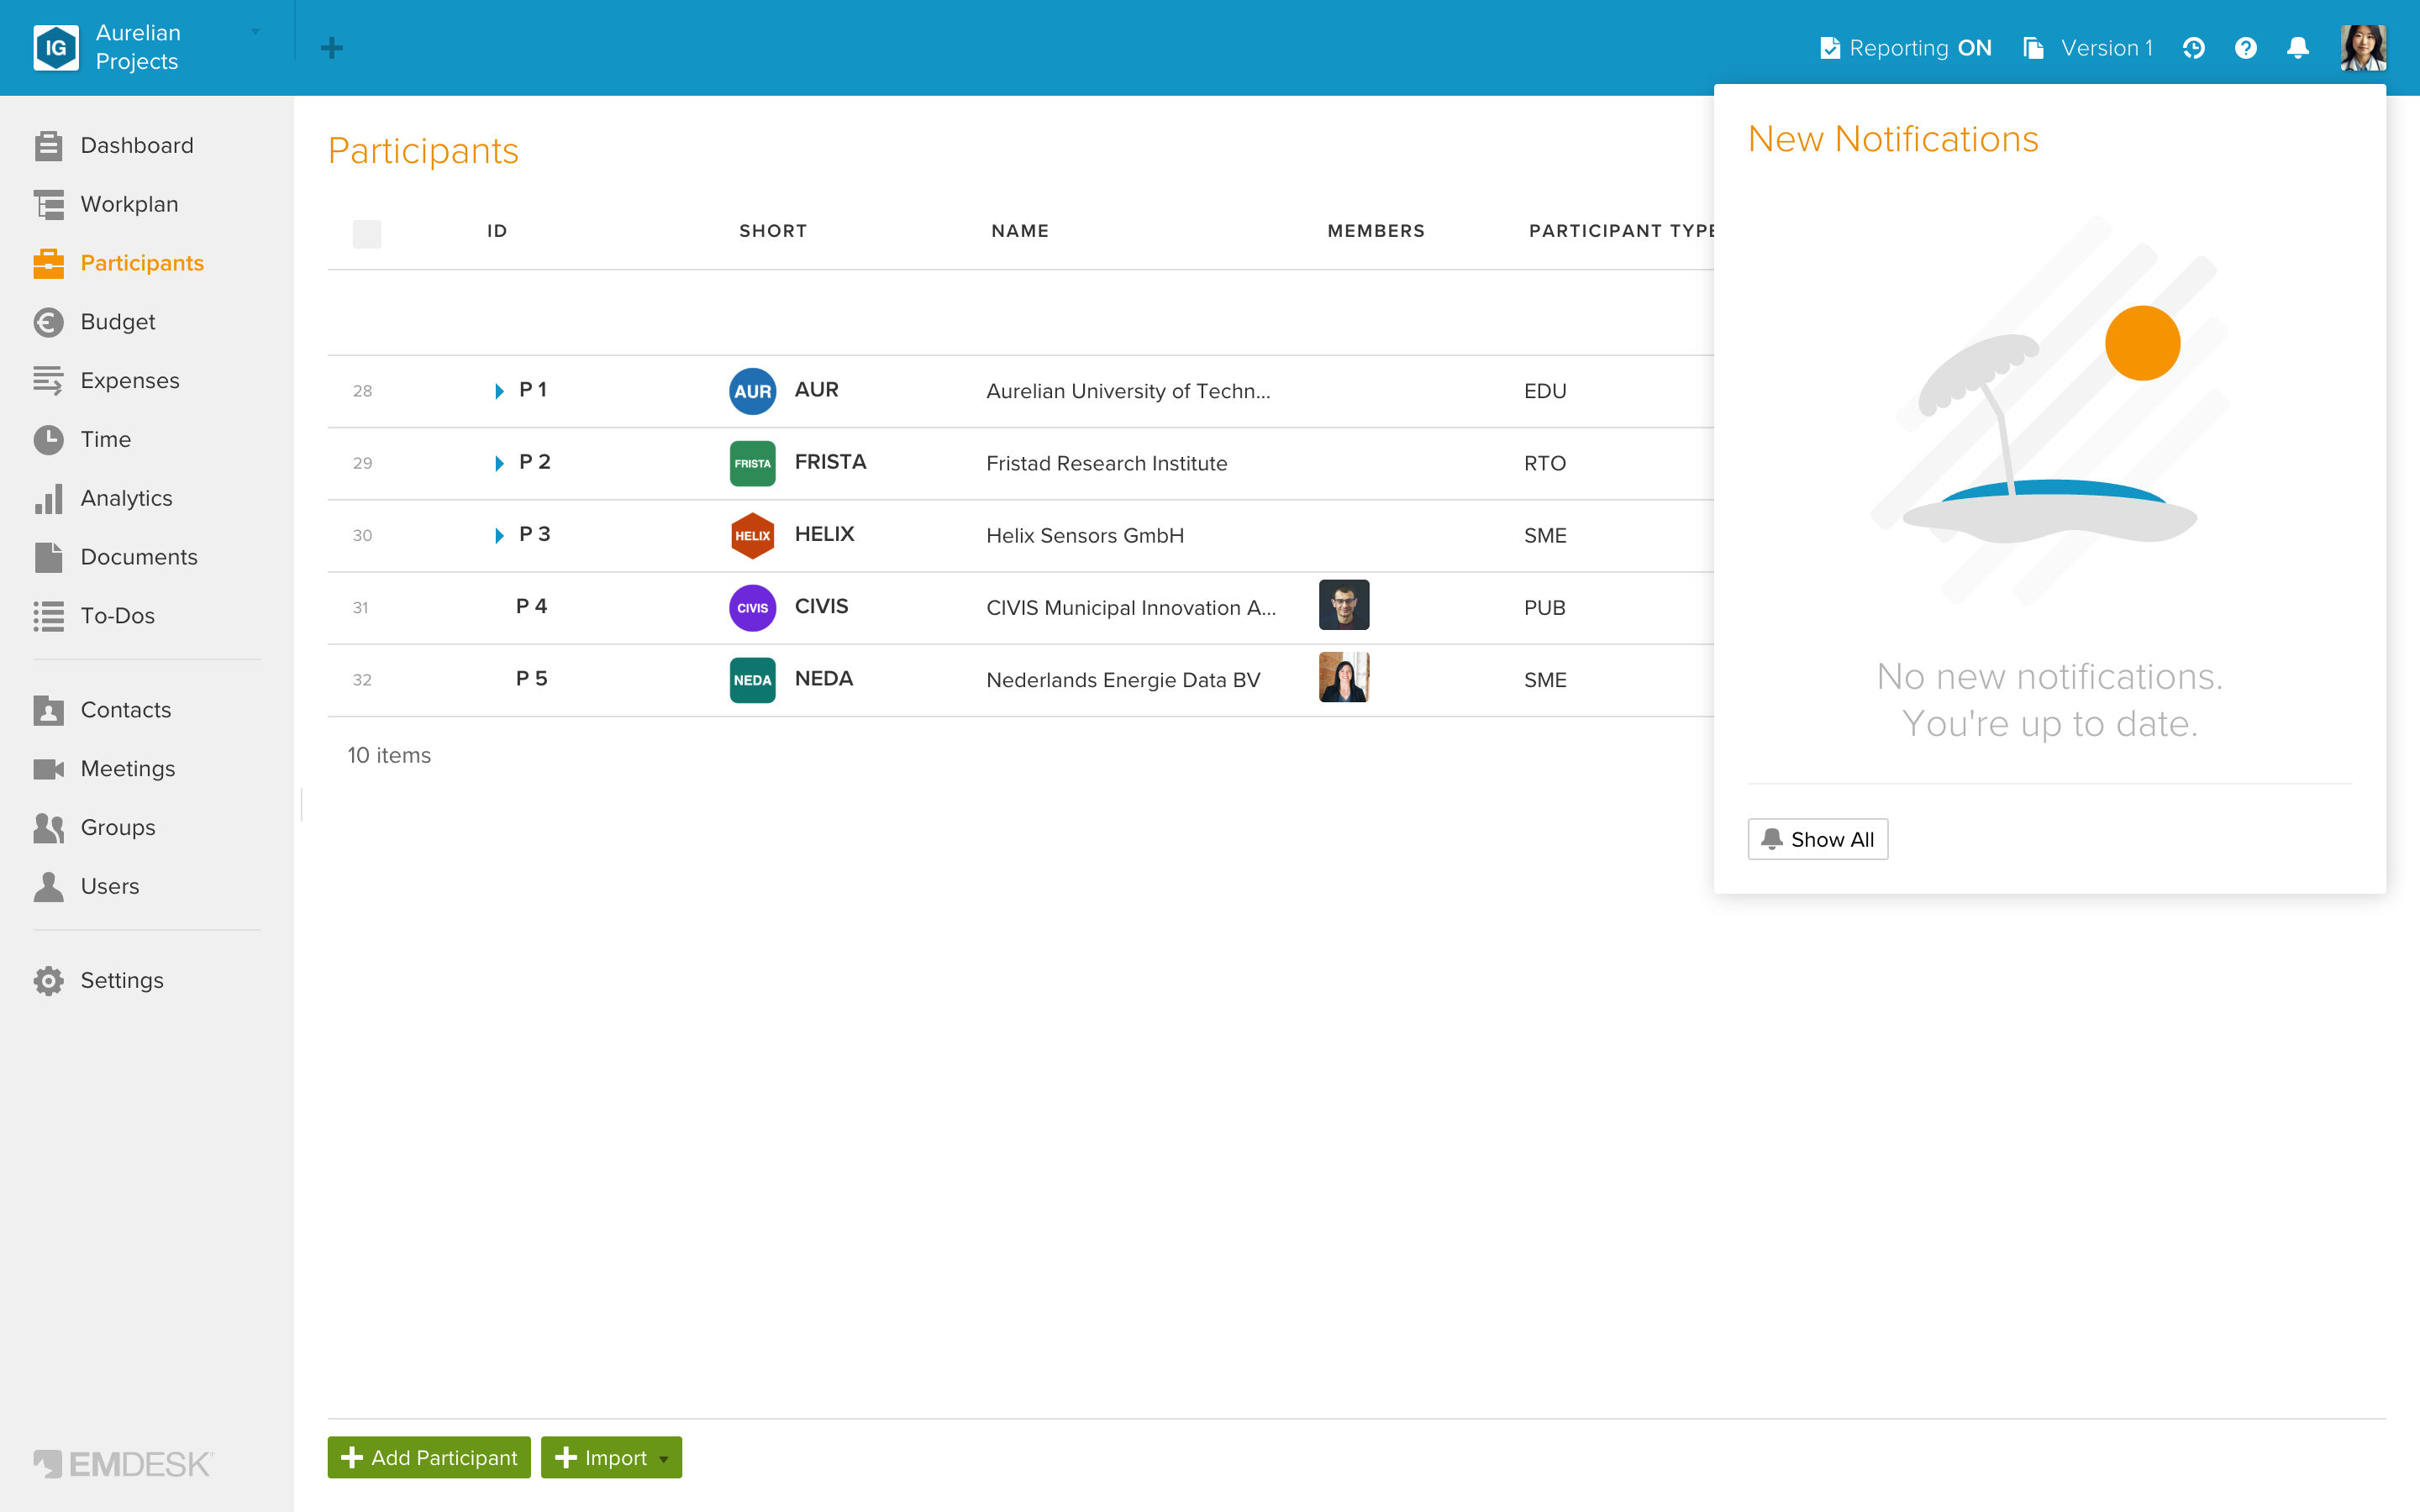Click the HELIX hexagon logo
This screenshot has height=1512, width=2420.
point(752,535)
